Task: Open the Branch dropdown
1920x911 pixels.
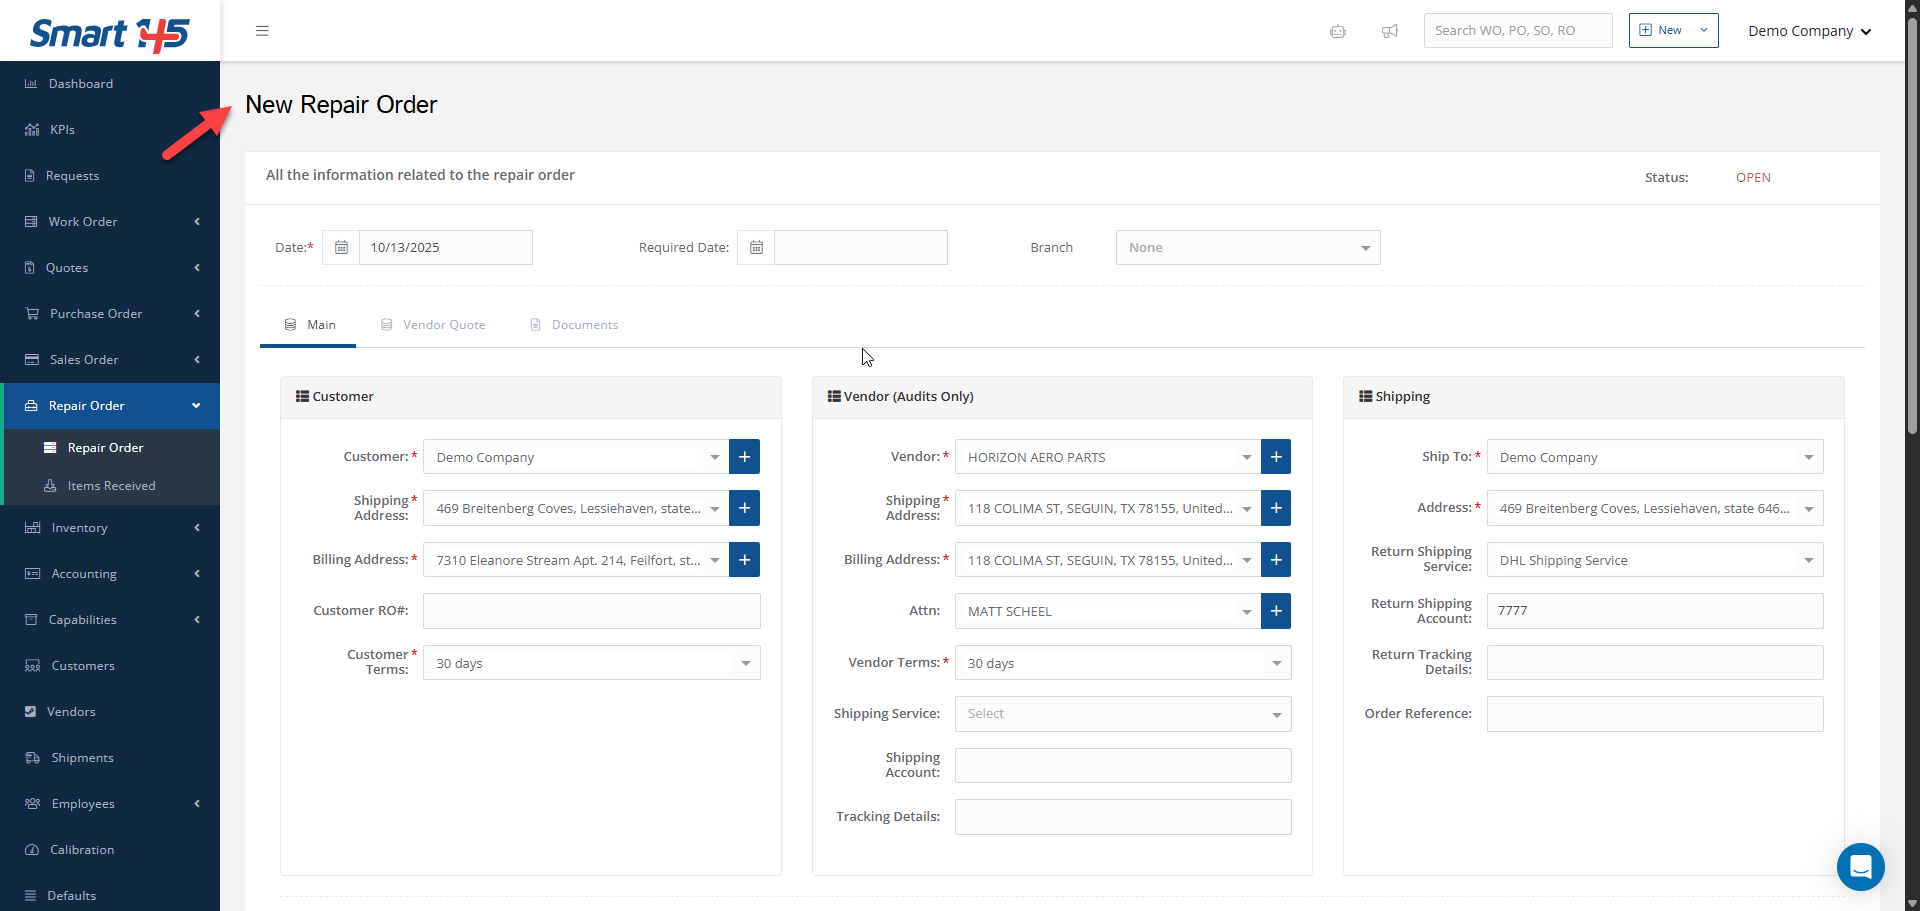Action: pos(1247,248)
